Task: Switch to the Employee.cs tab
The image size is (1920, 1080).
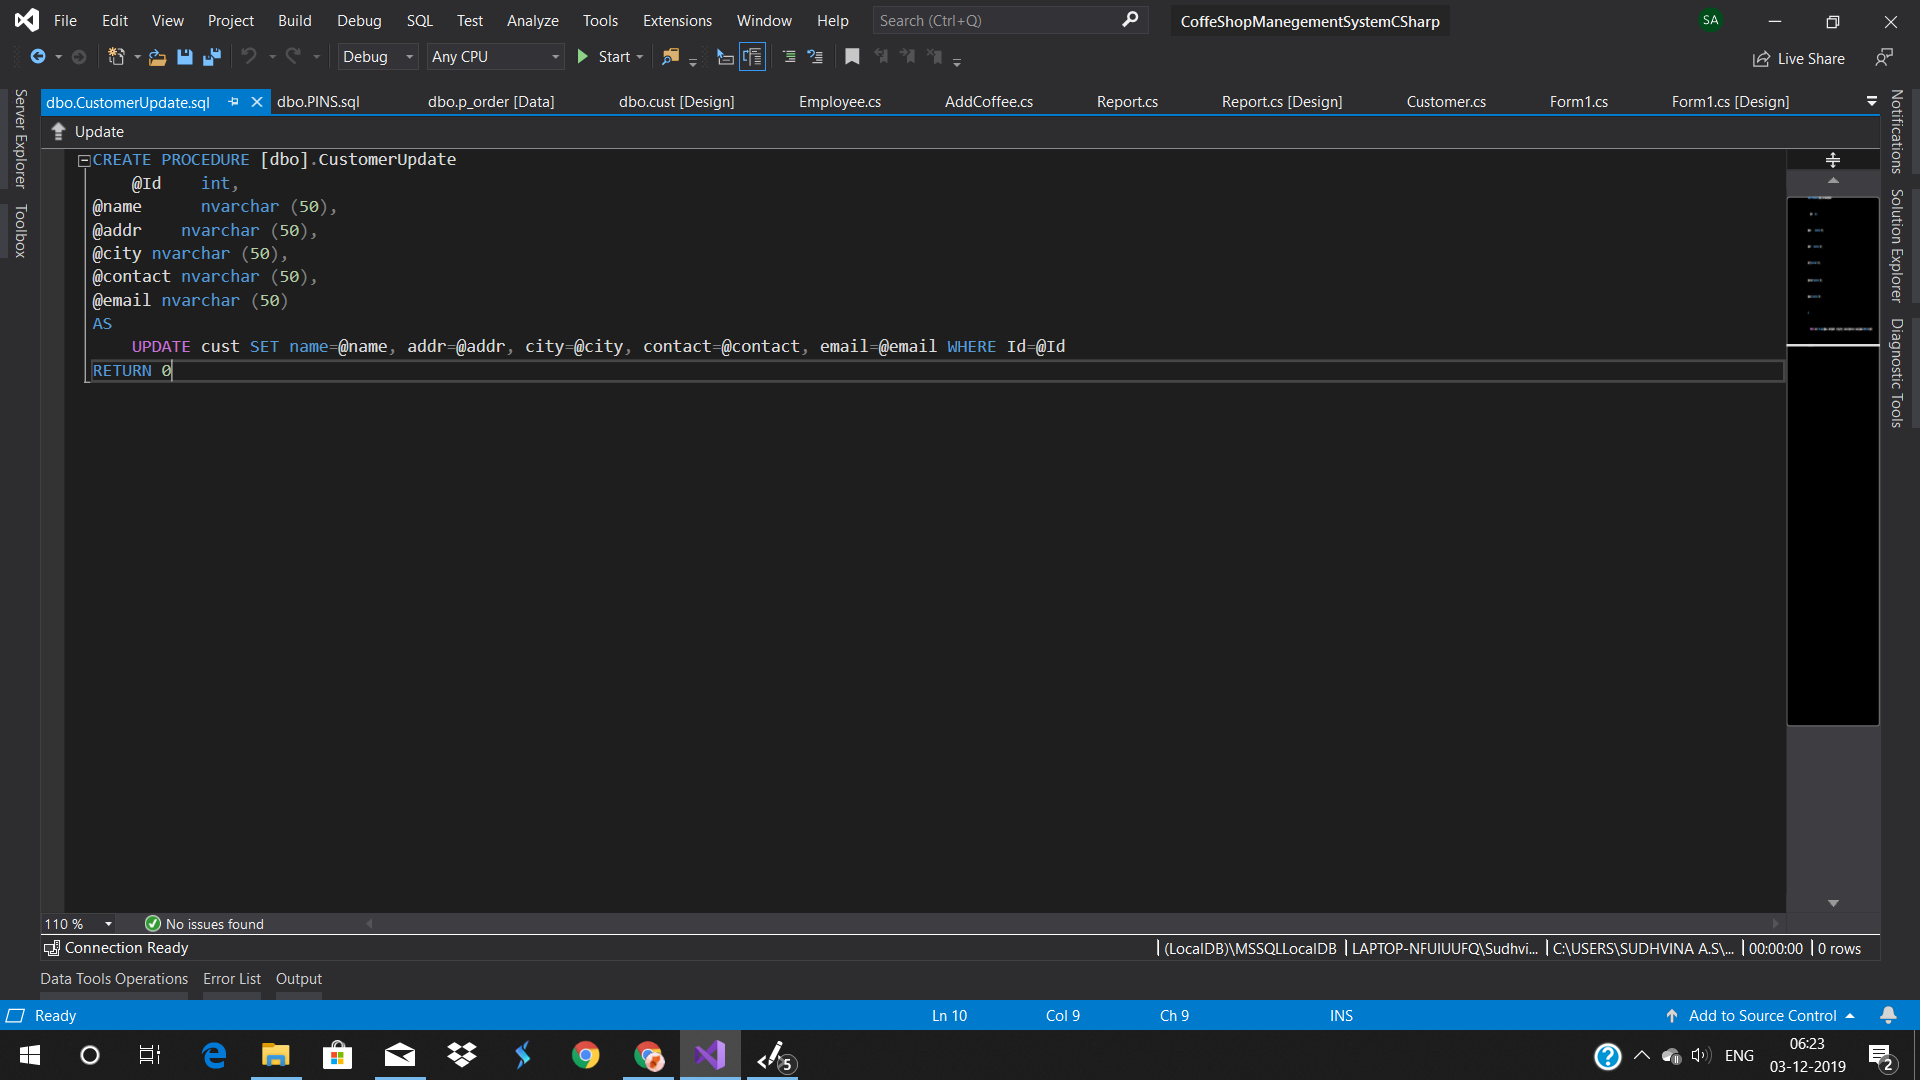Action: 840,101
